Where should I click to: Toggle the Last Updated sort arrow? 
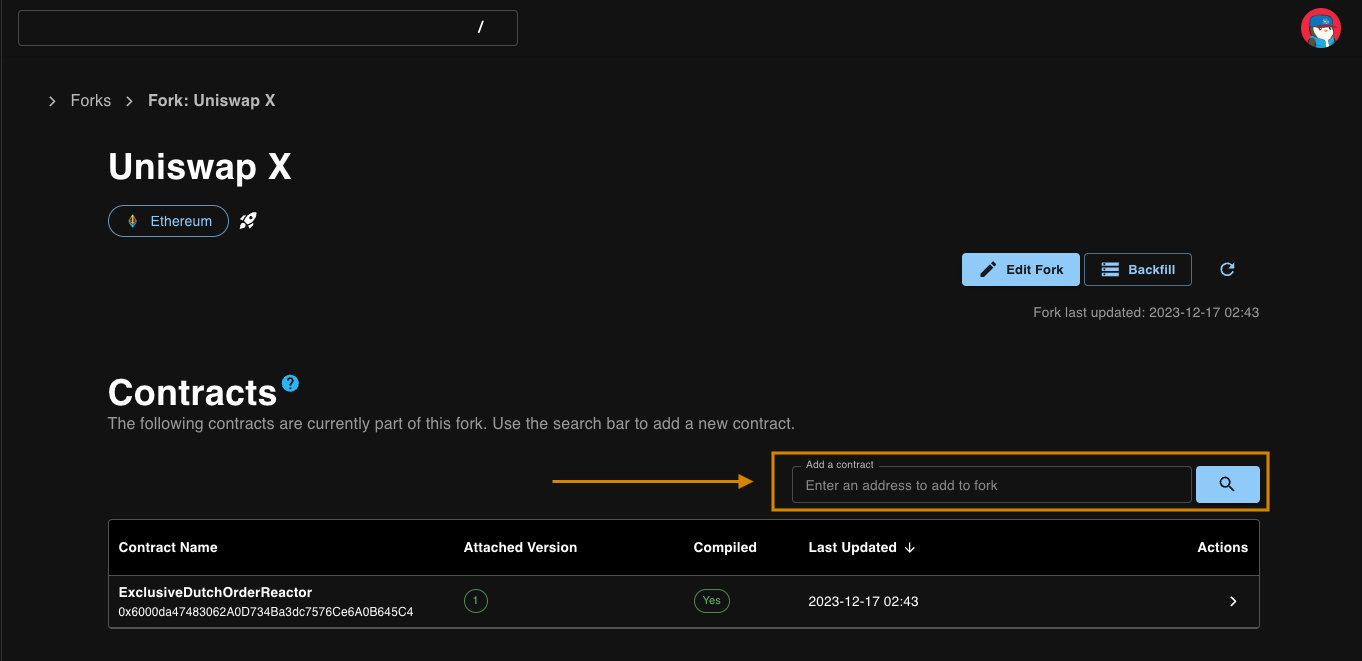click(910, 548)
